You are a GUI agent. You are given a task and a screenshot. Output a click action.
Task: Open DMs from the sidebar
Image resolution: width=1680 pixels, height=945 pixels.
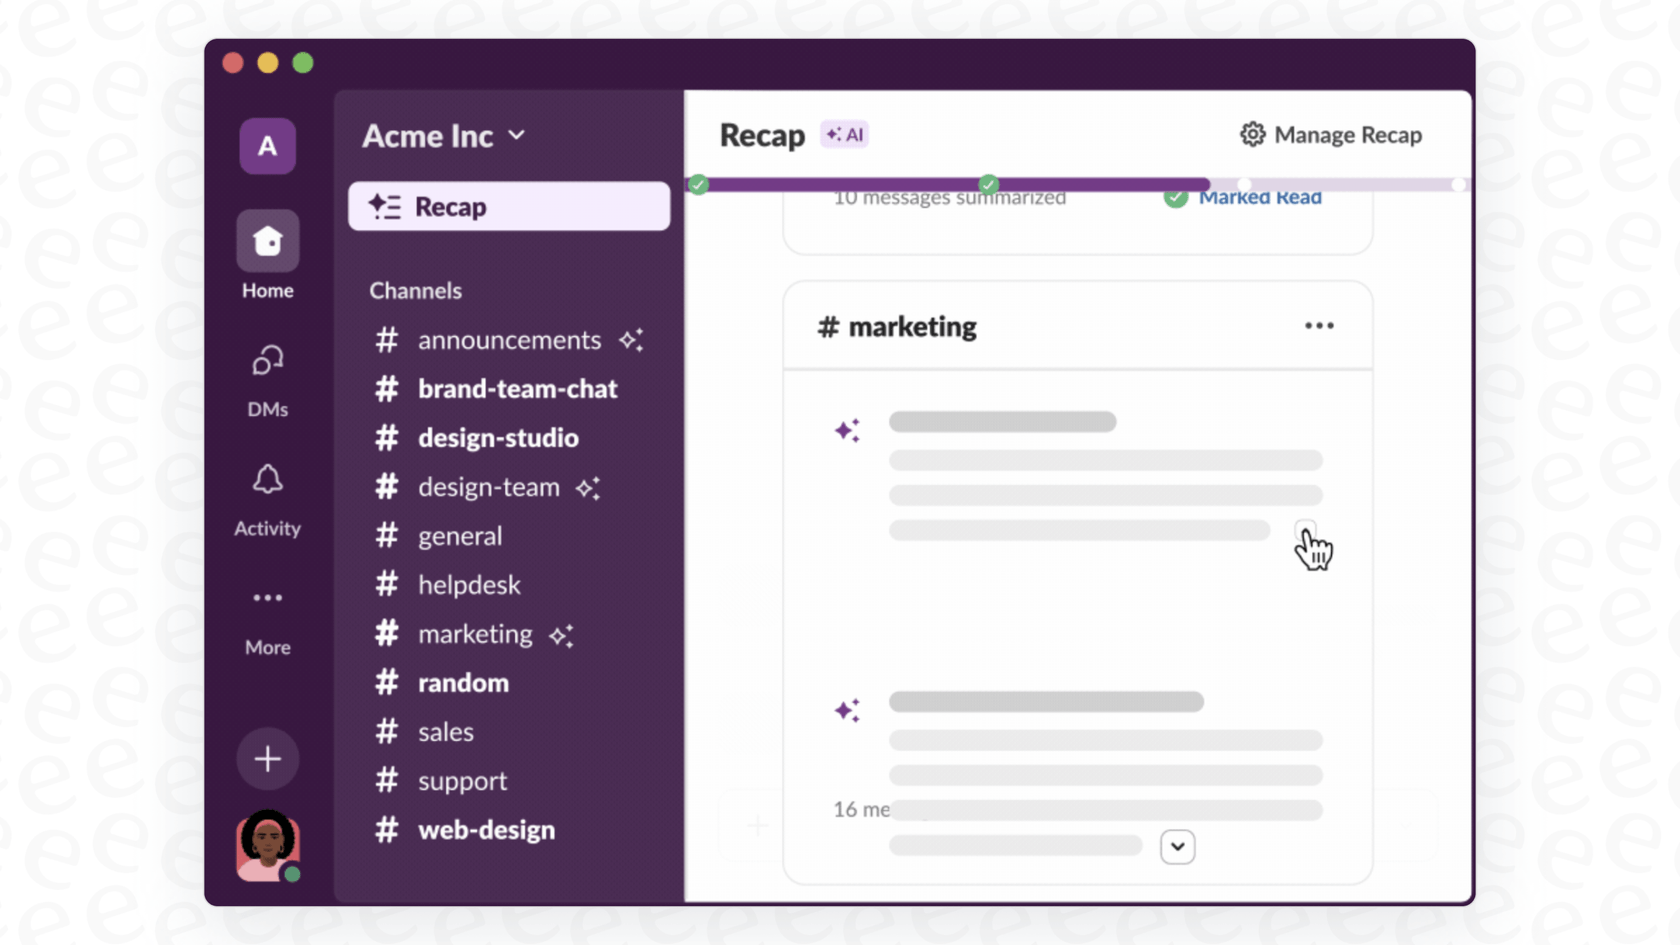click(267, 375)
